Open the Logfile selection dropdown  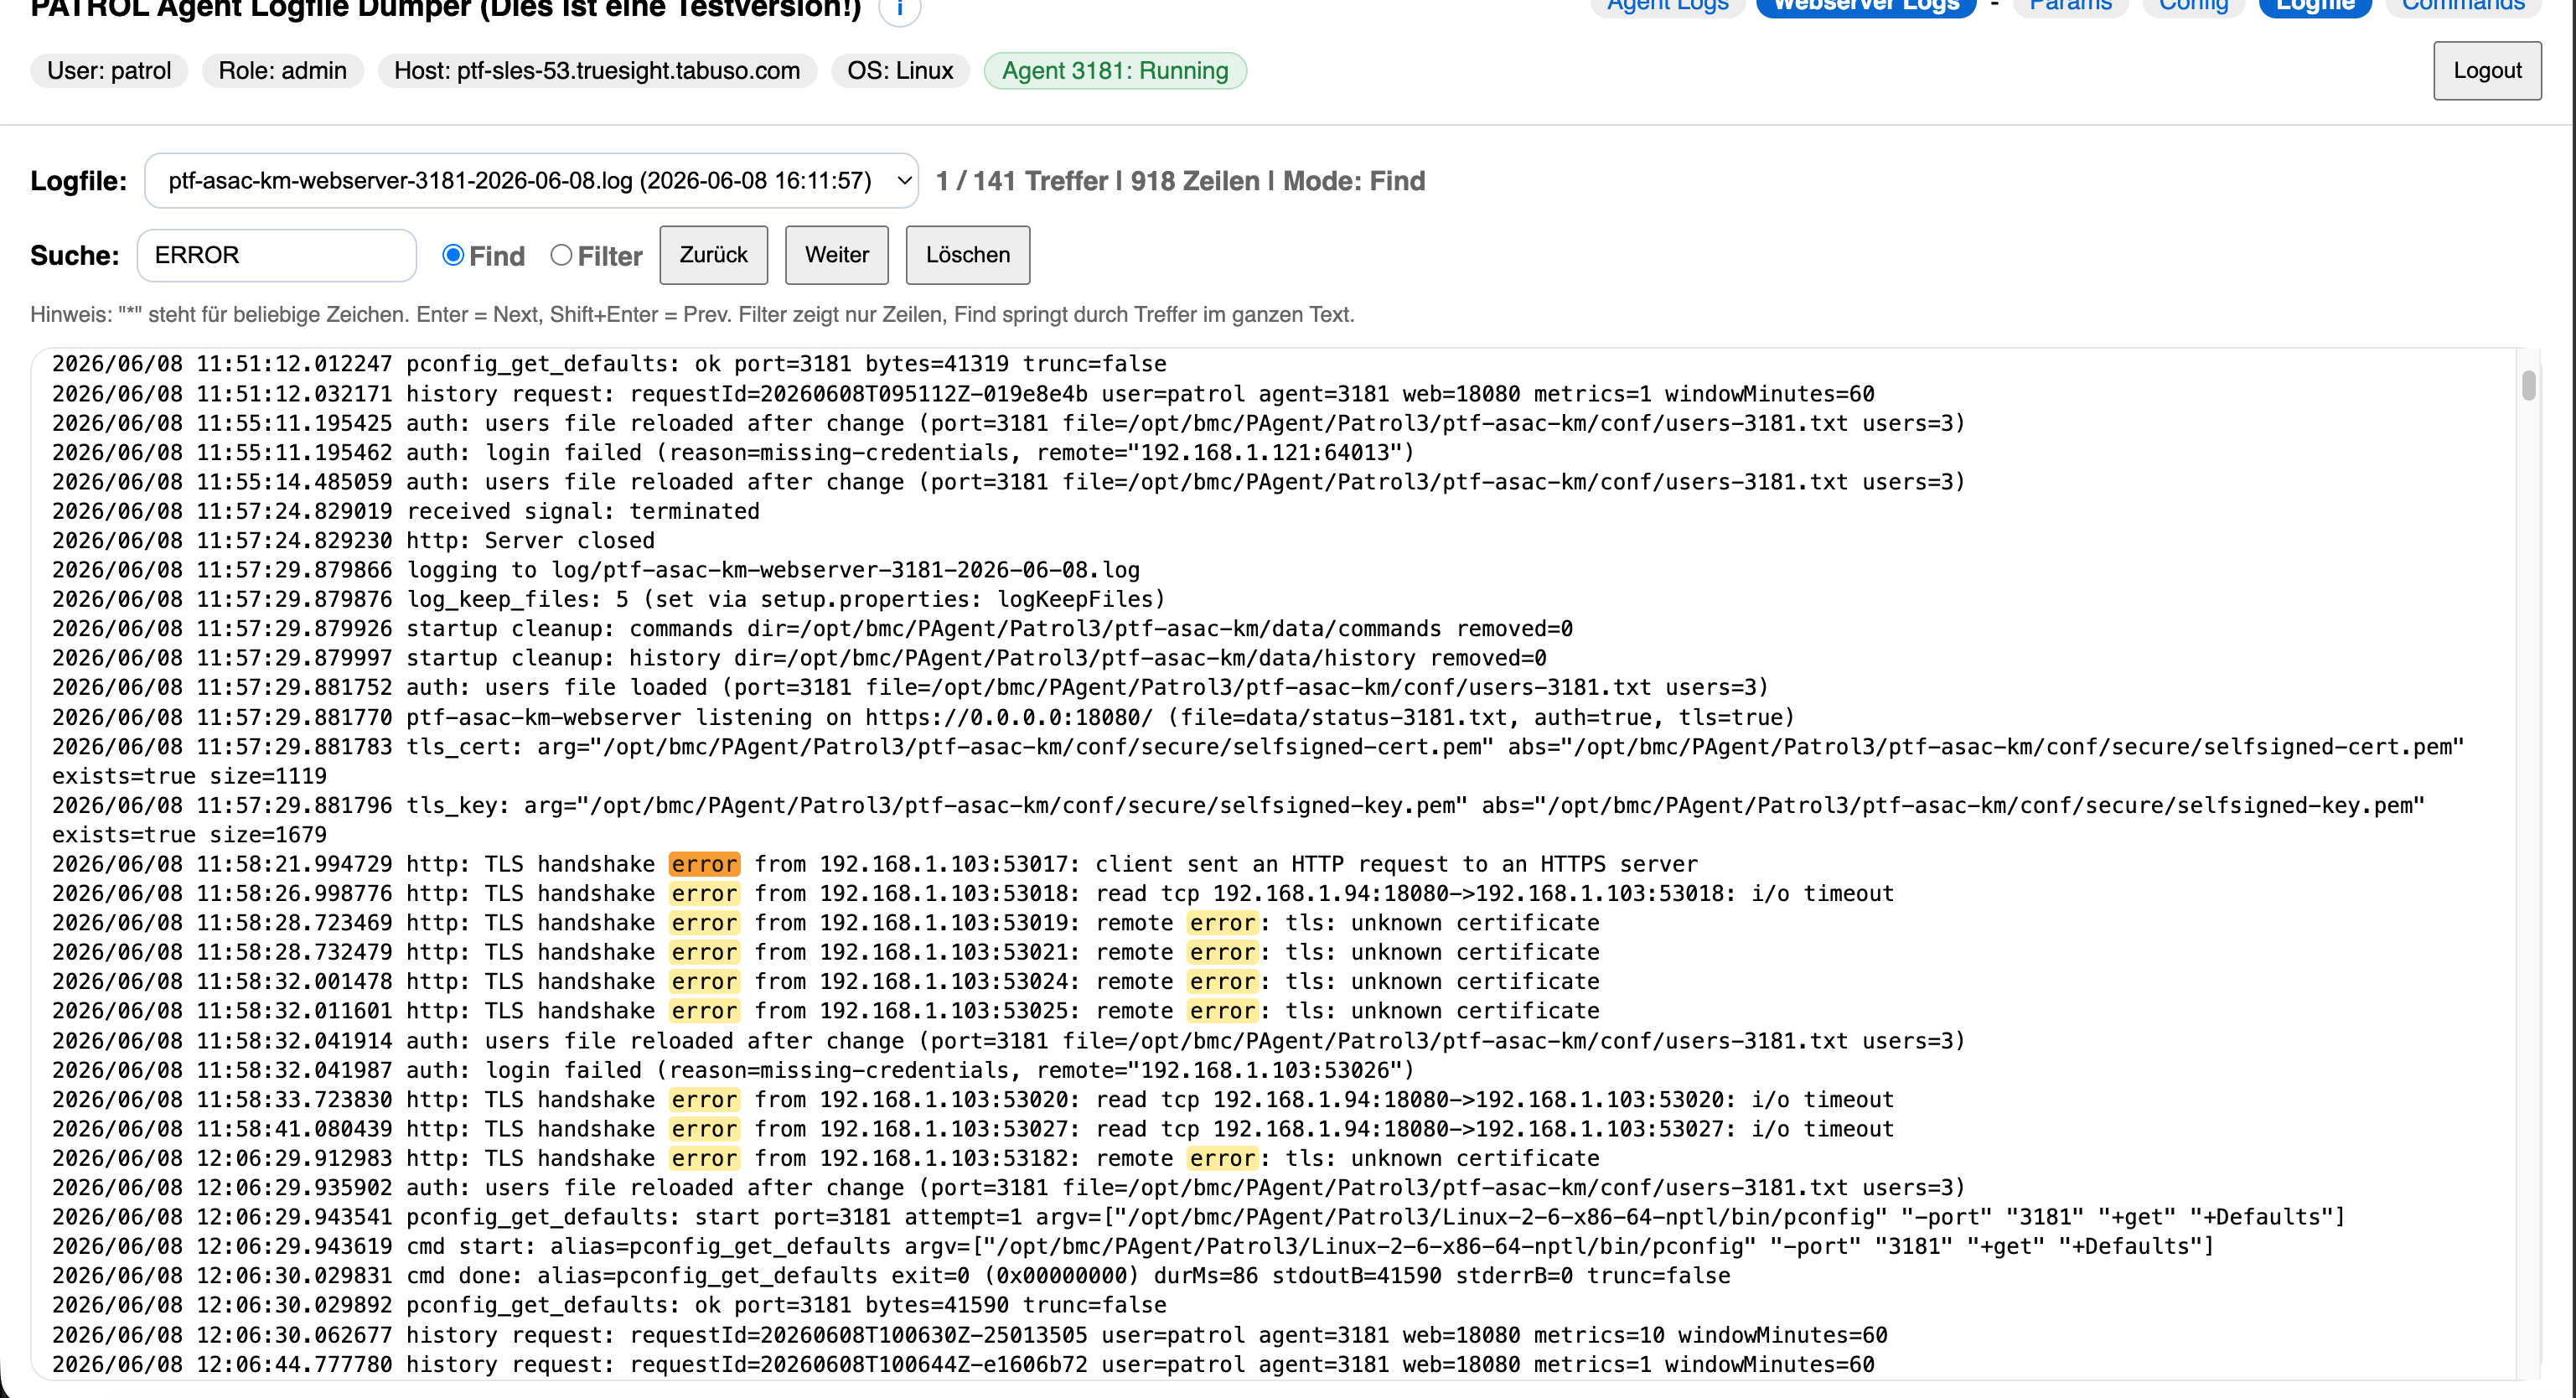point(531,181)
